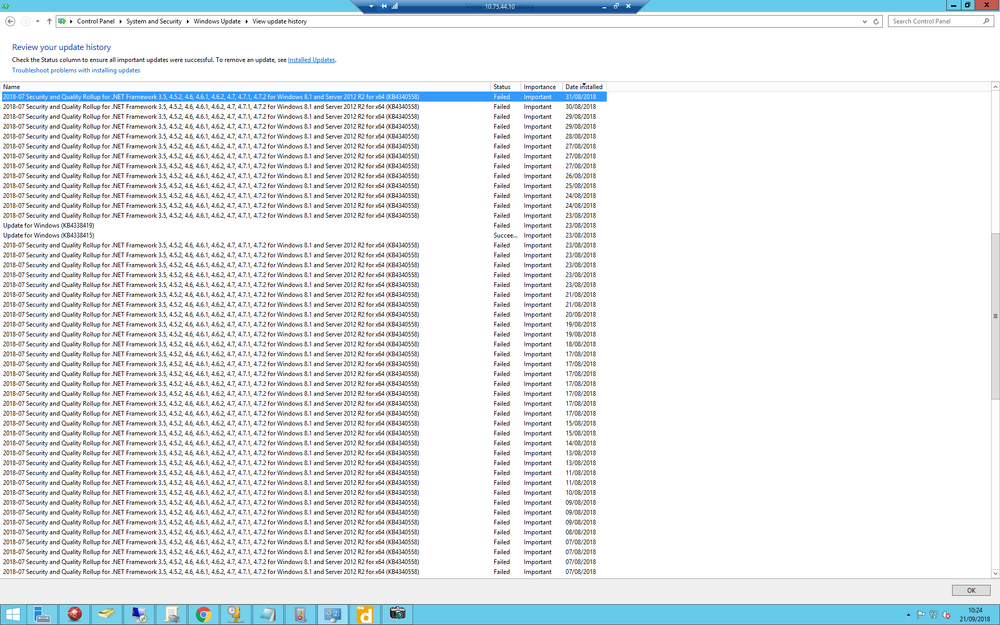Click the vertical scrollbar thumb
The width and height of the screenshot is (1000, 625).
pyautogui.click(x=995, y=316)
